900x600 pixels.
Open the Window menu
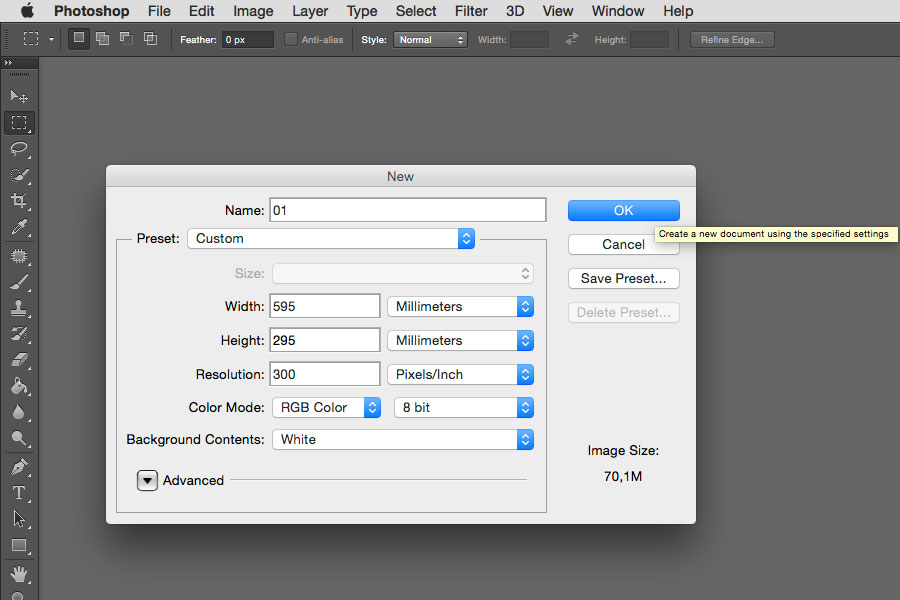tap(618, 11)
